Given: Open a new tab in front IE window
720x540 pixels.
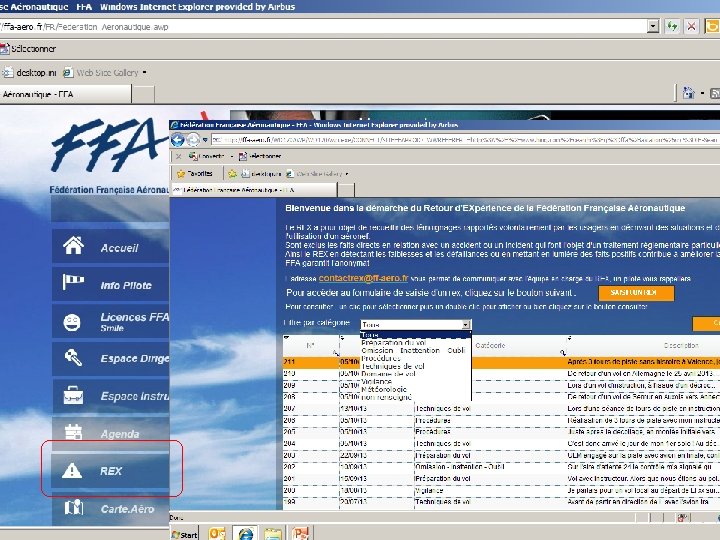Looking at the screenshot, I should pos(346,190).
